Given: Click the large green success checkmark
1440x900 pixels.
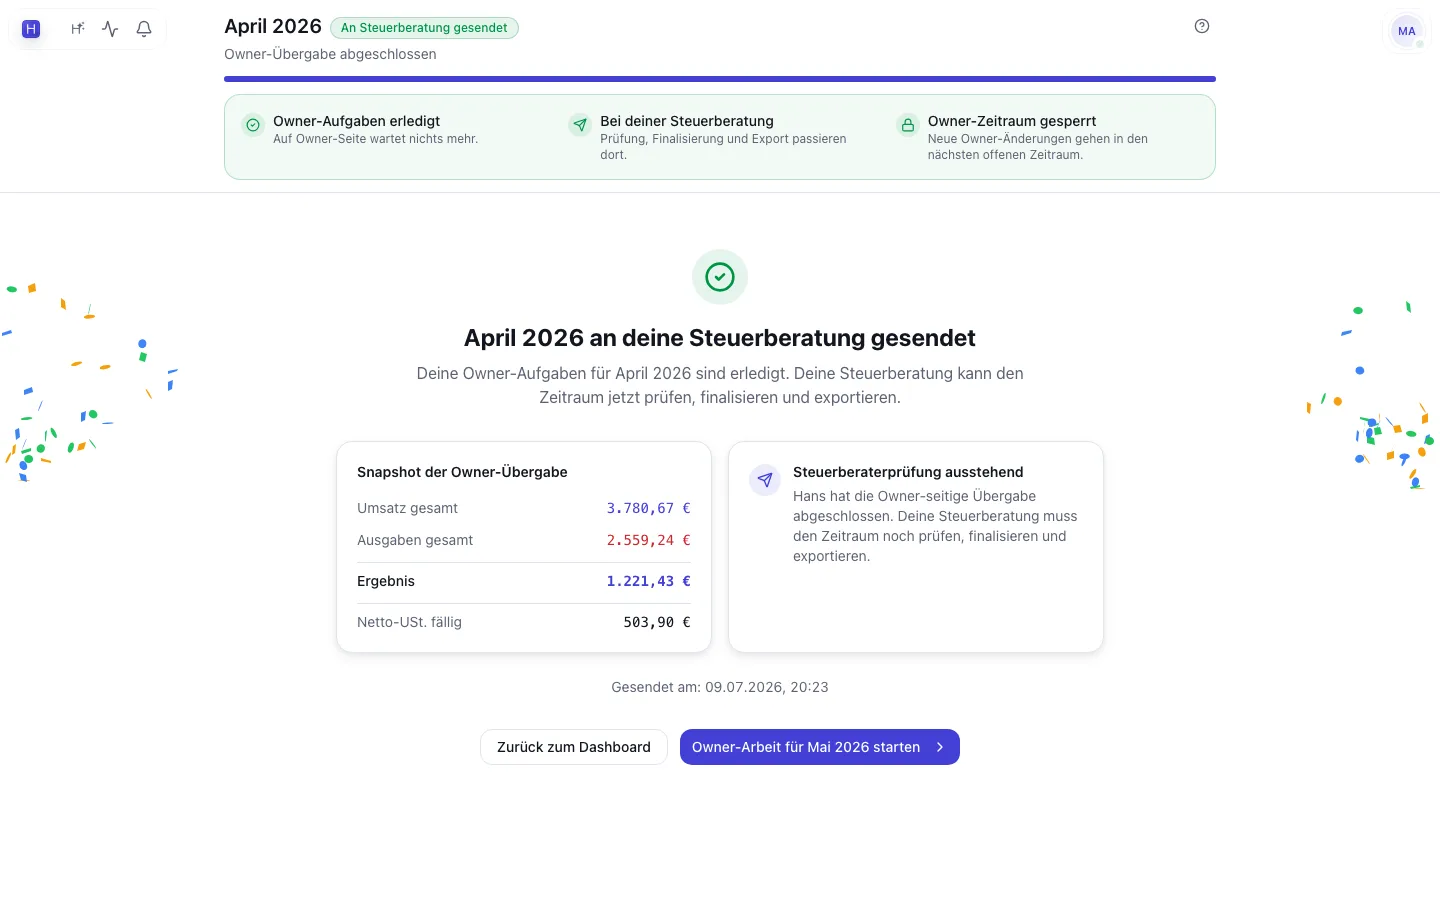Looking at the screenshot, I should click(x=720, y=277).
